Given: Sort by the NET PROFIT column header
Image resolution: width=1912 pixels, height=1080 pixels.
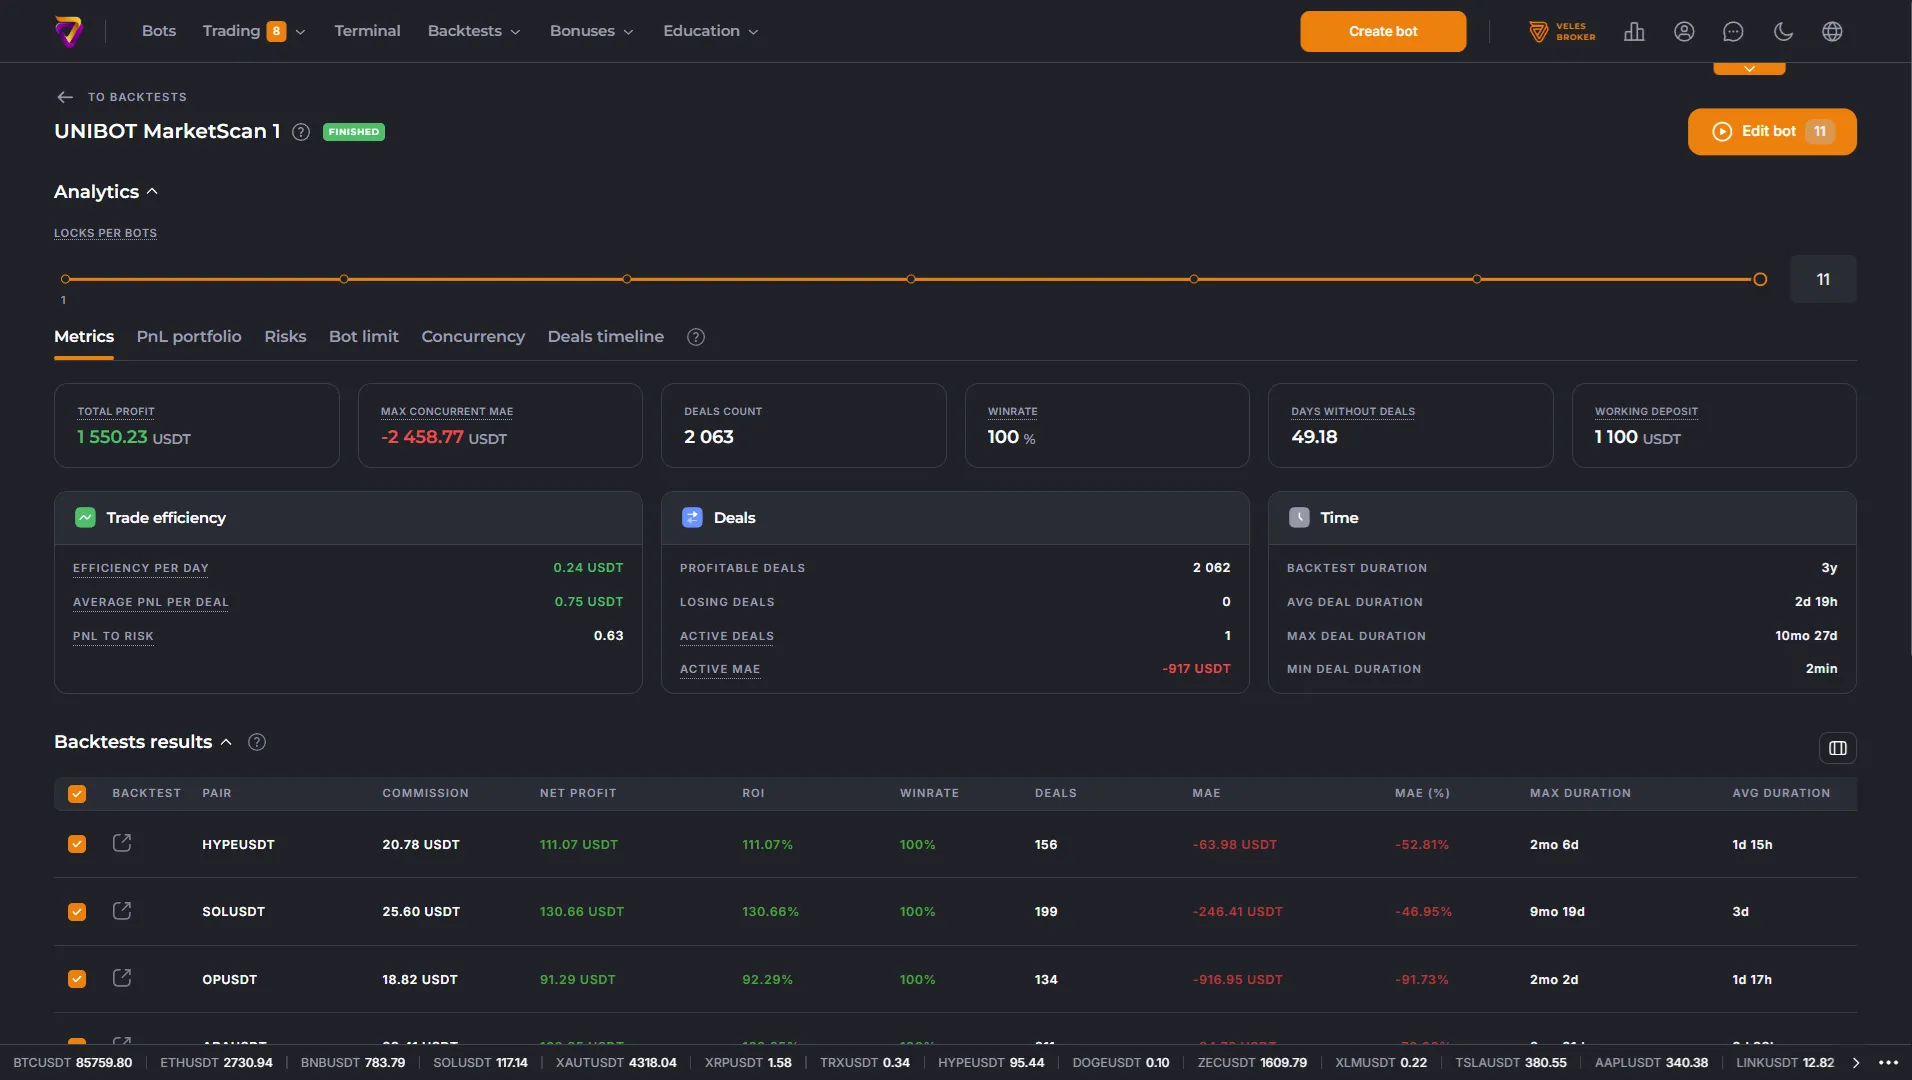Looking at the screenshot, I should click(578, 793).
